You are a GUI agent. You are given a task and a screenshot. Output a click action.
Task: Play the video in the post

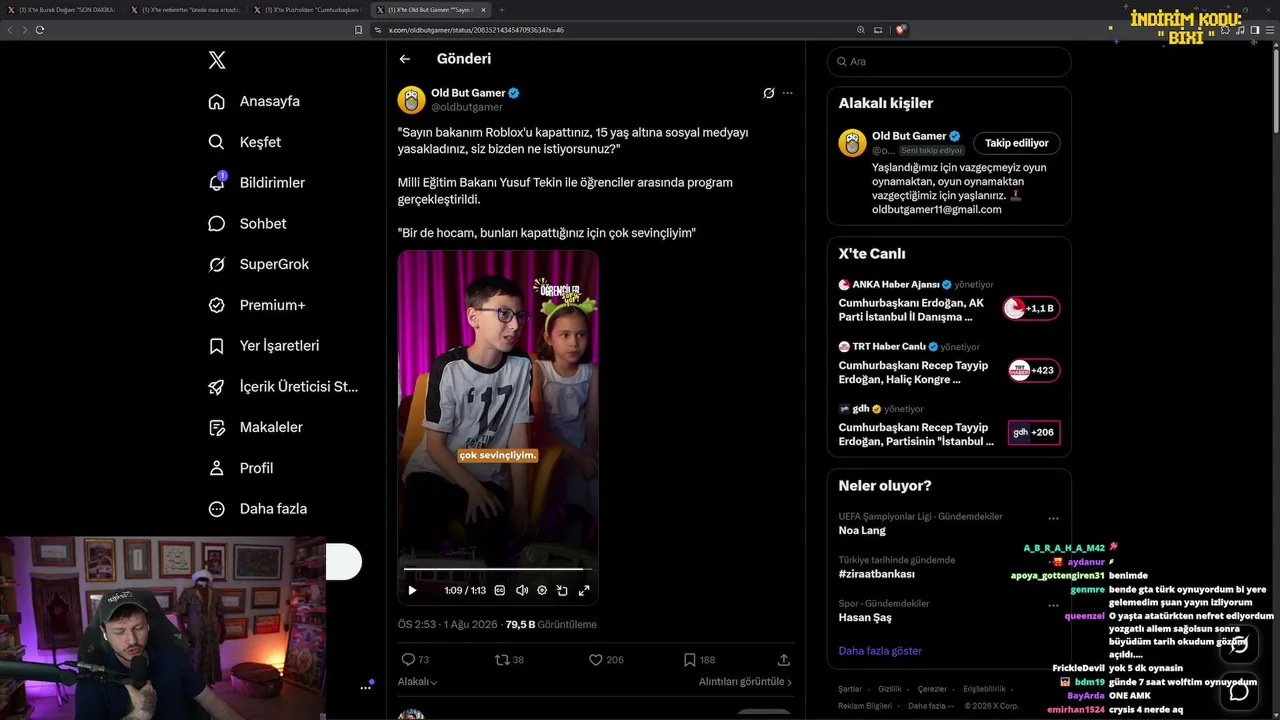412,590
